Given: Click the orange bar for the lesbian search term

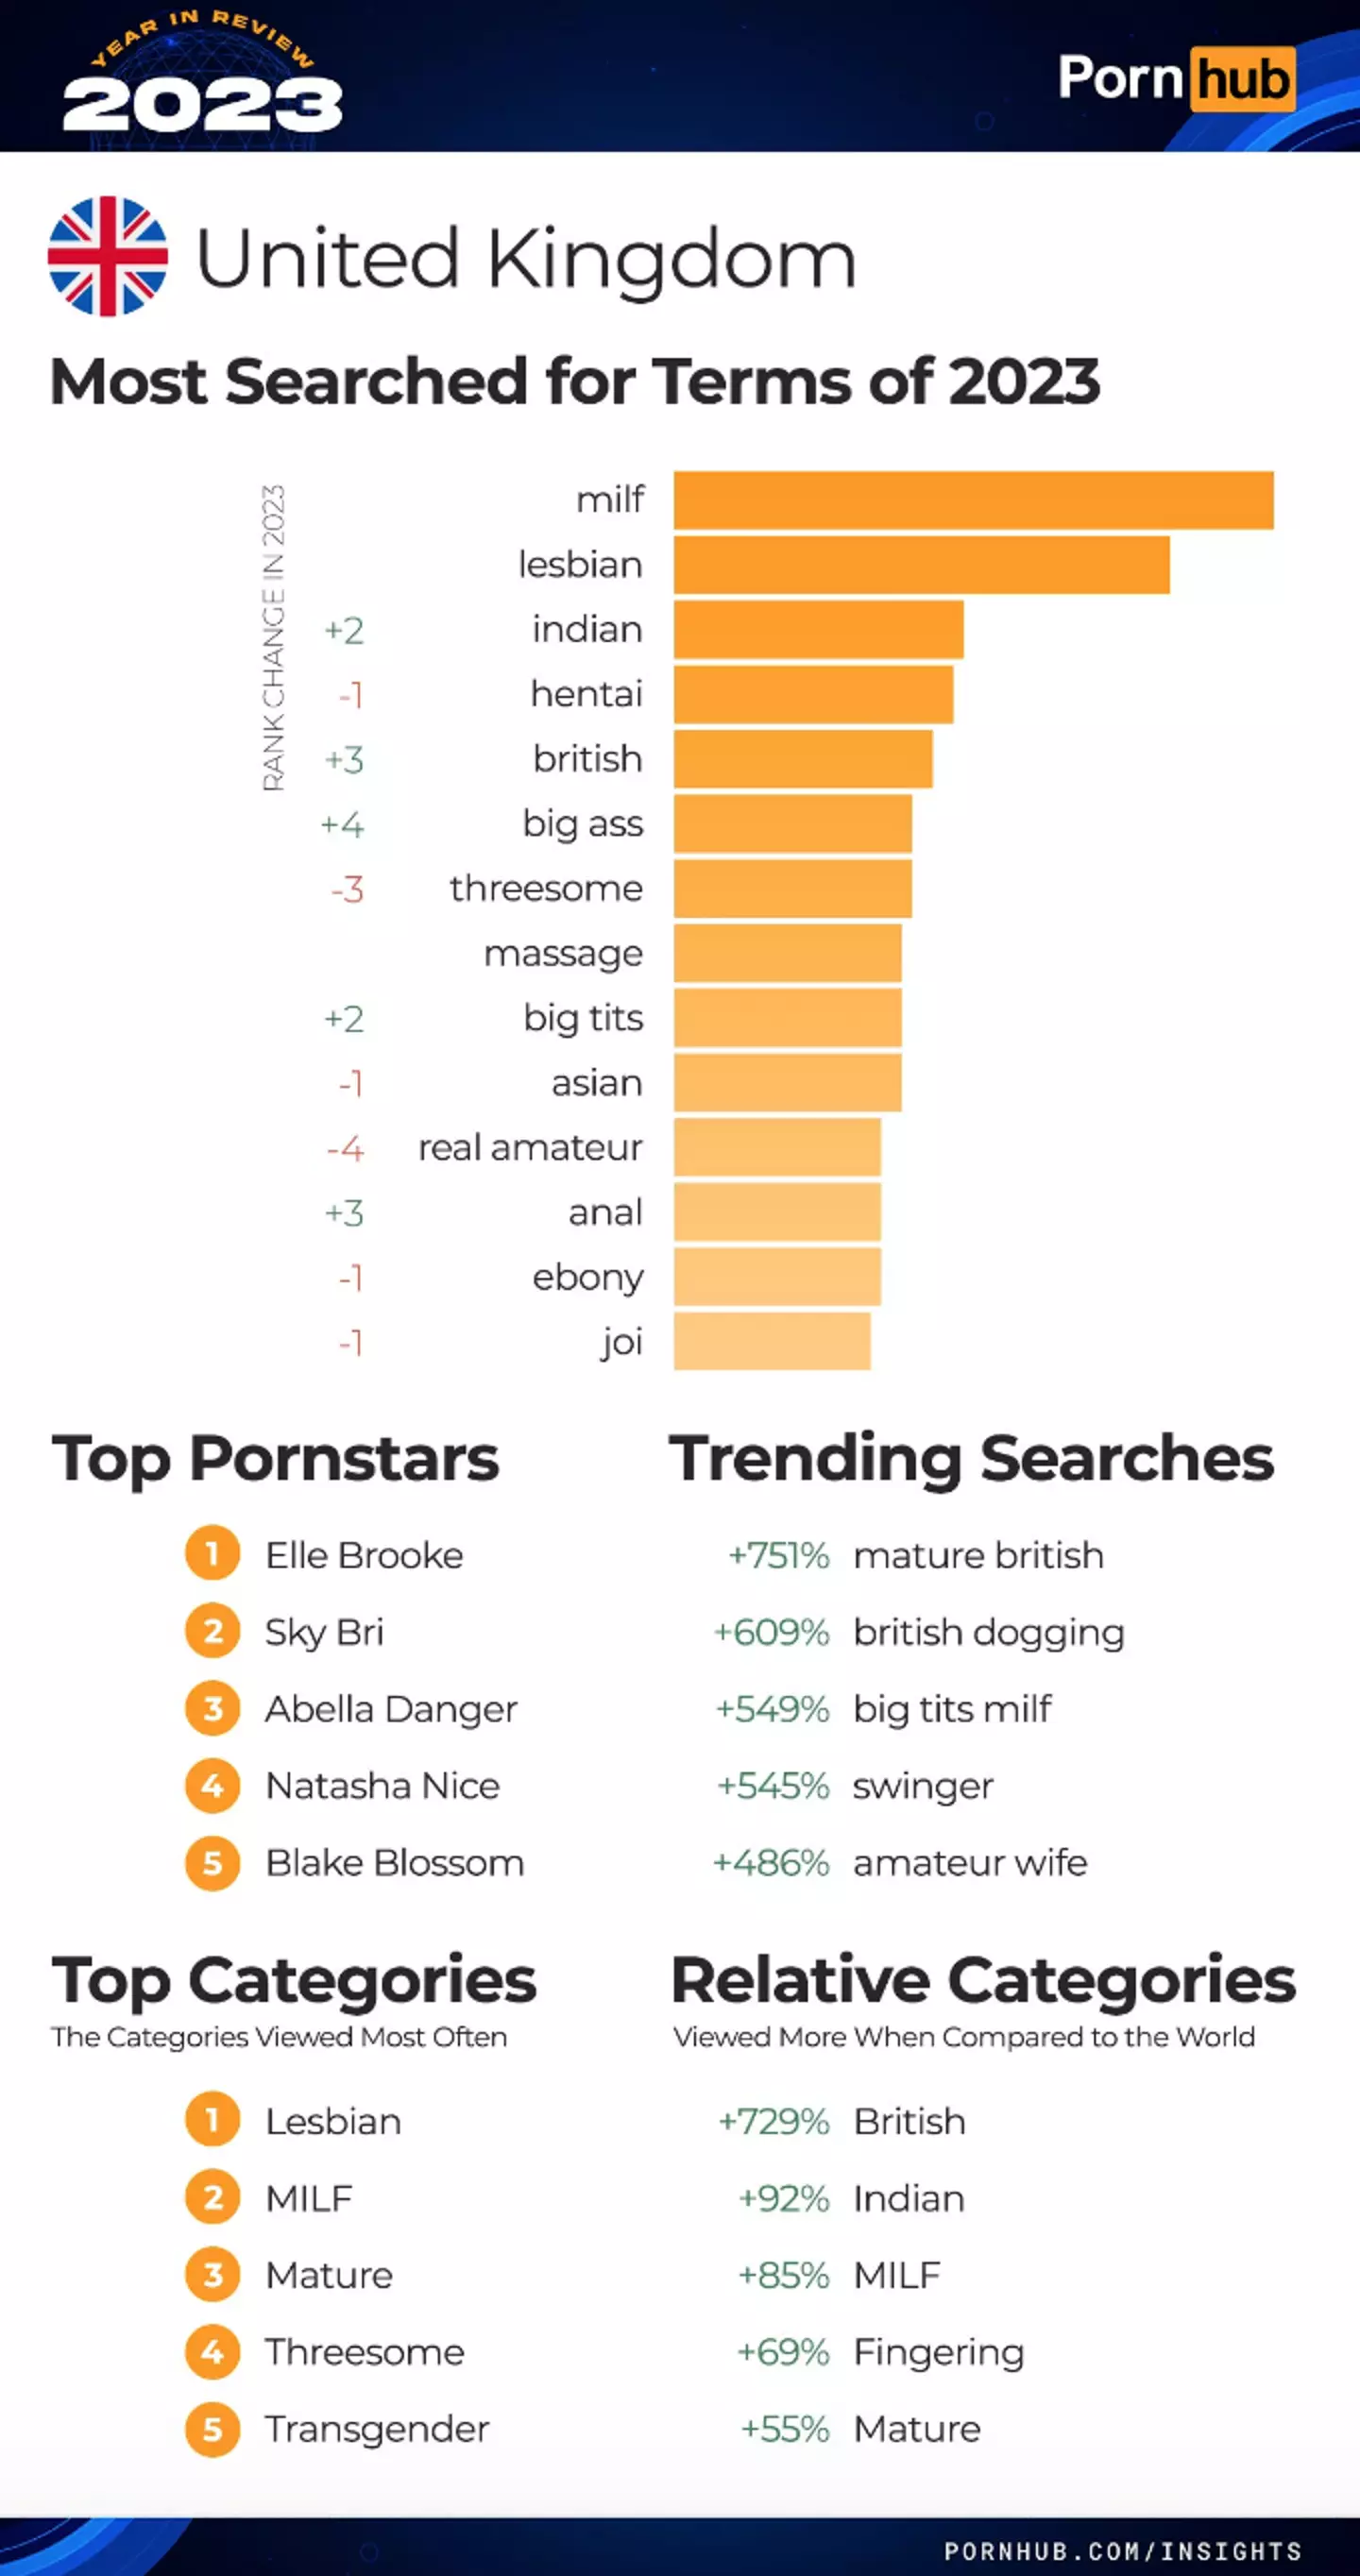Looking at the screenshot, I should click(921, 565).
